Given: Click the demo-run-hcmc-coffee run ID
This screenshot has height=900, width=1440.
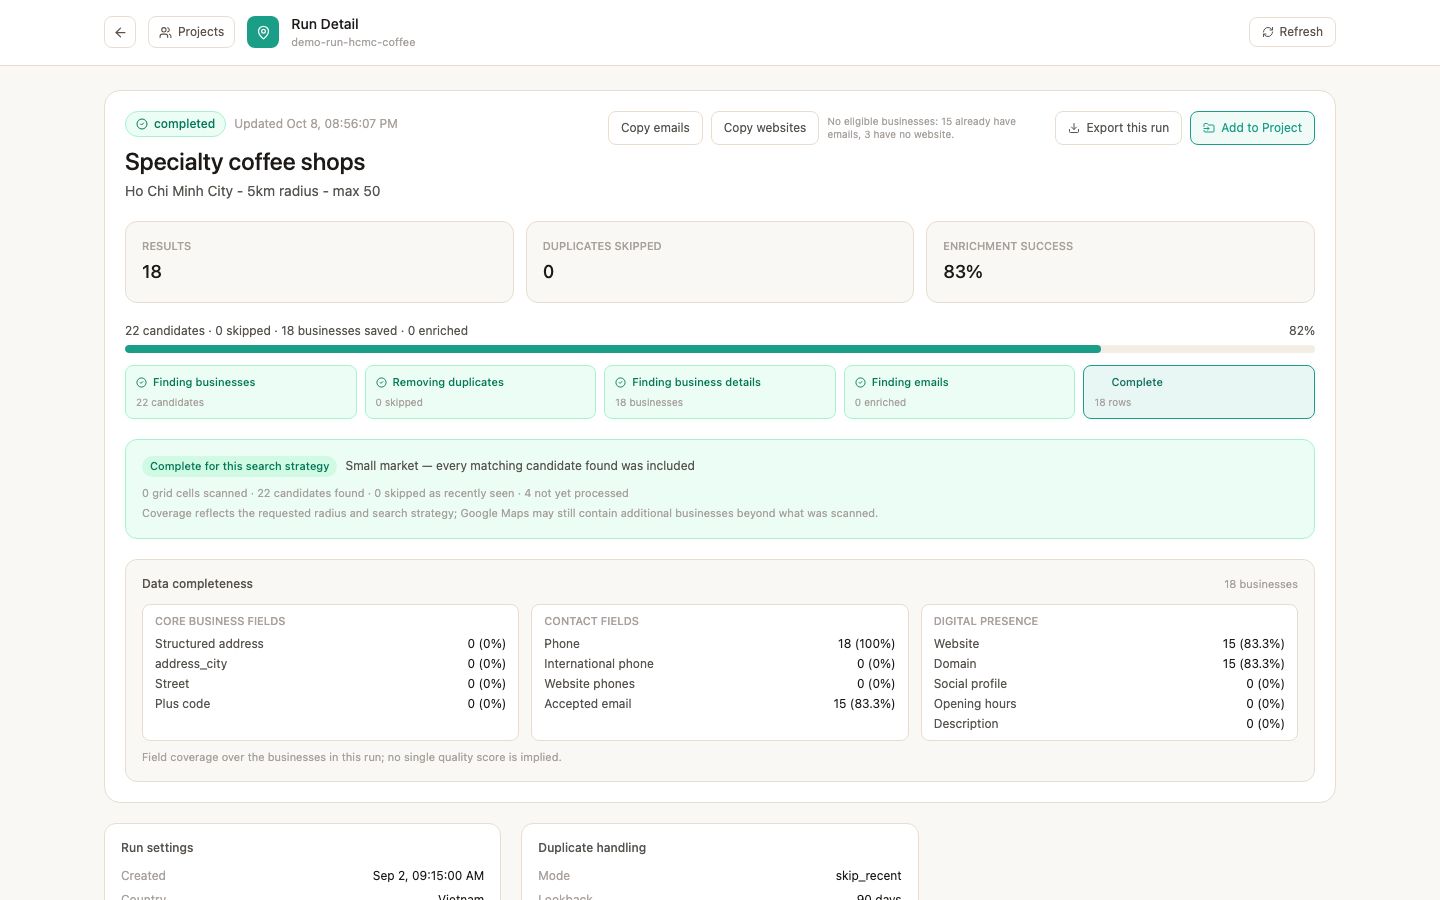Looking at the screenshot, I should tap(353, 43).
